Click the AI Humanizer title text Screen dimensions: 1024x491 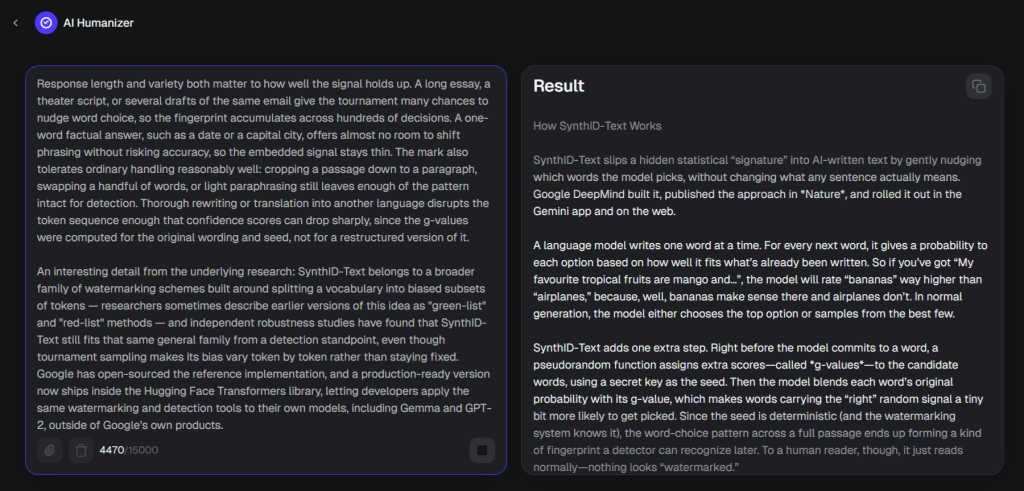pos(99,23)
